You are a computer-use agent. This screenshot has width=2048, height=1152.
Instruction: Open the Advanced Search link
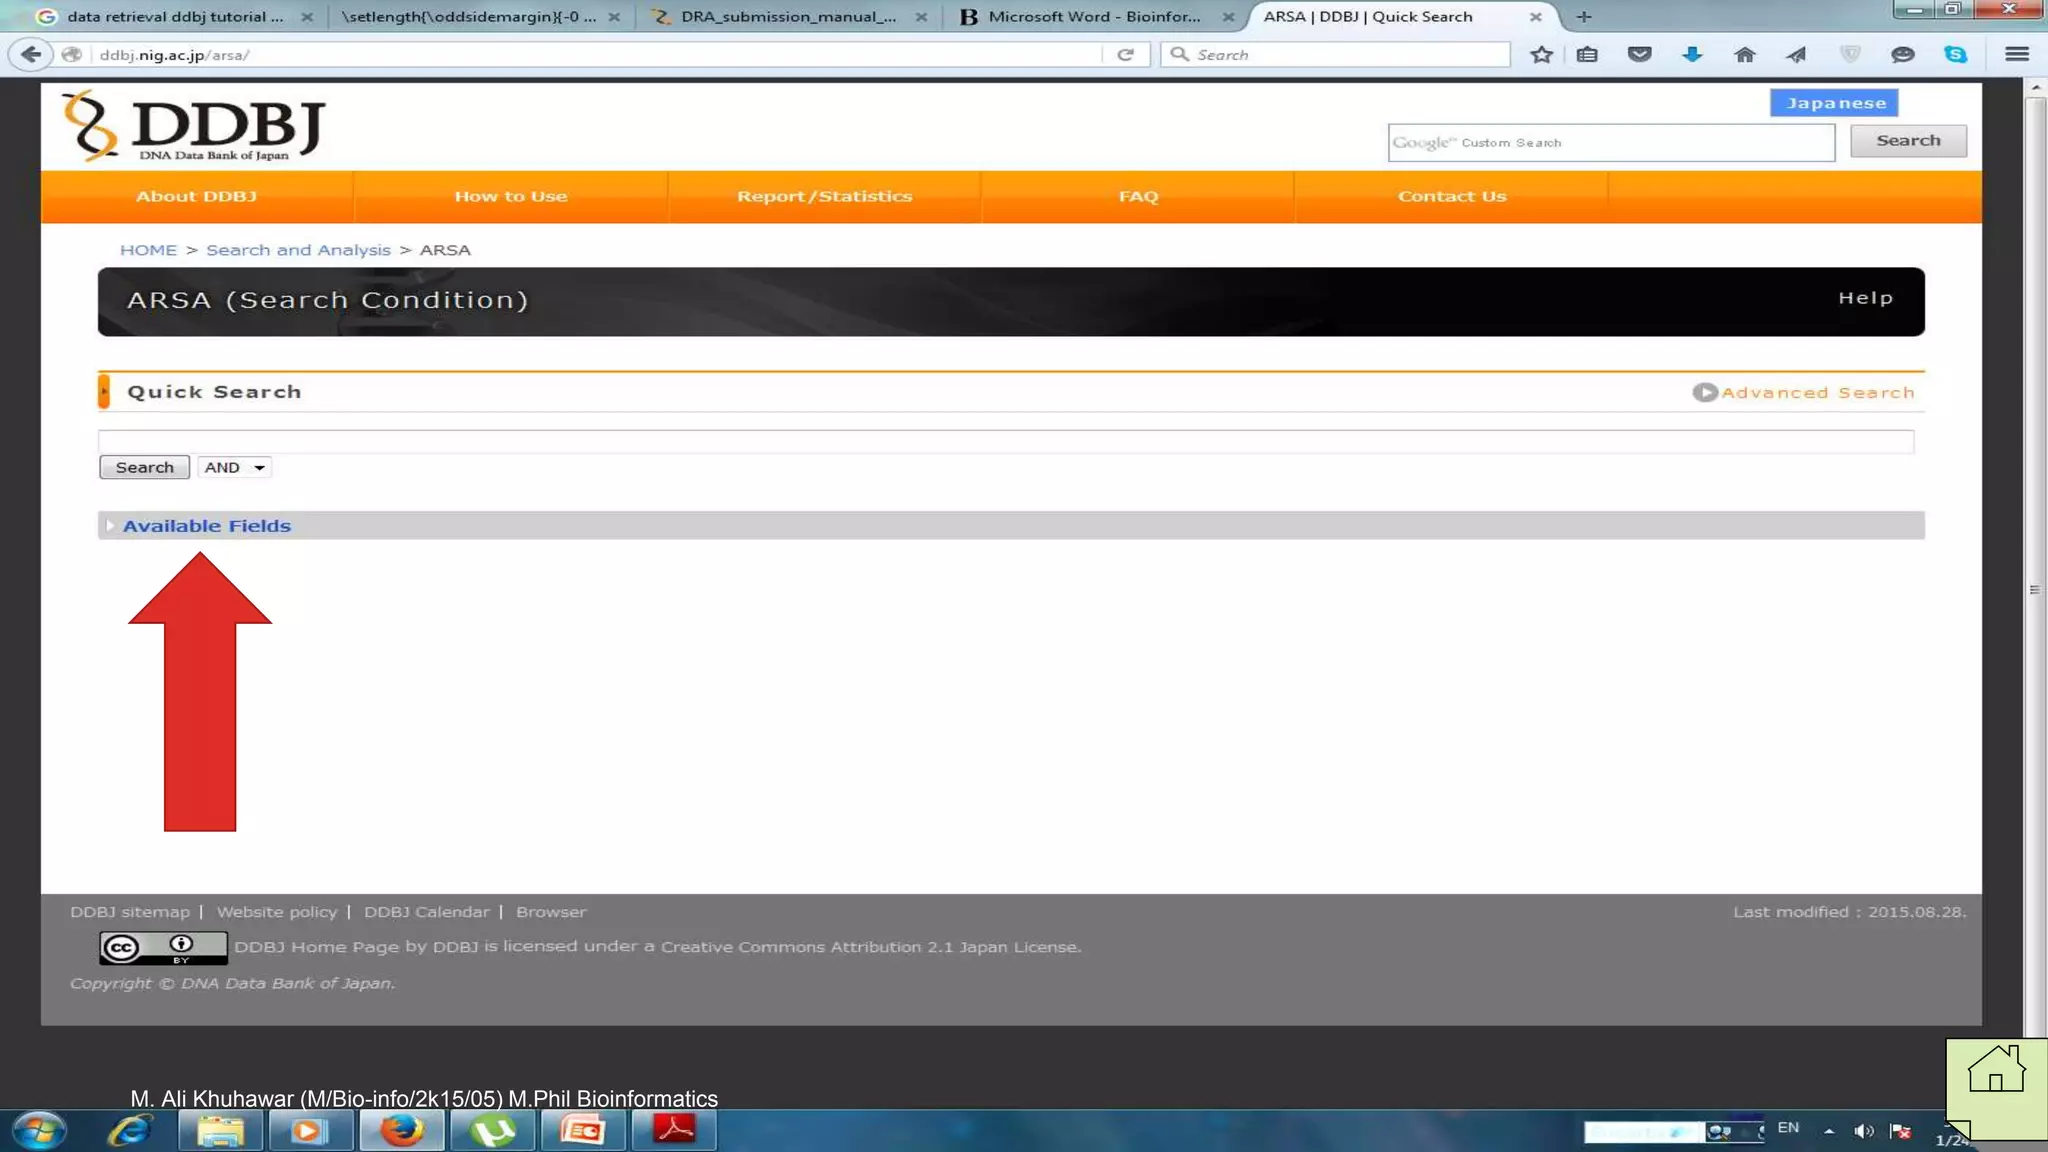pos(1816,393)
